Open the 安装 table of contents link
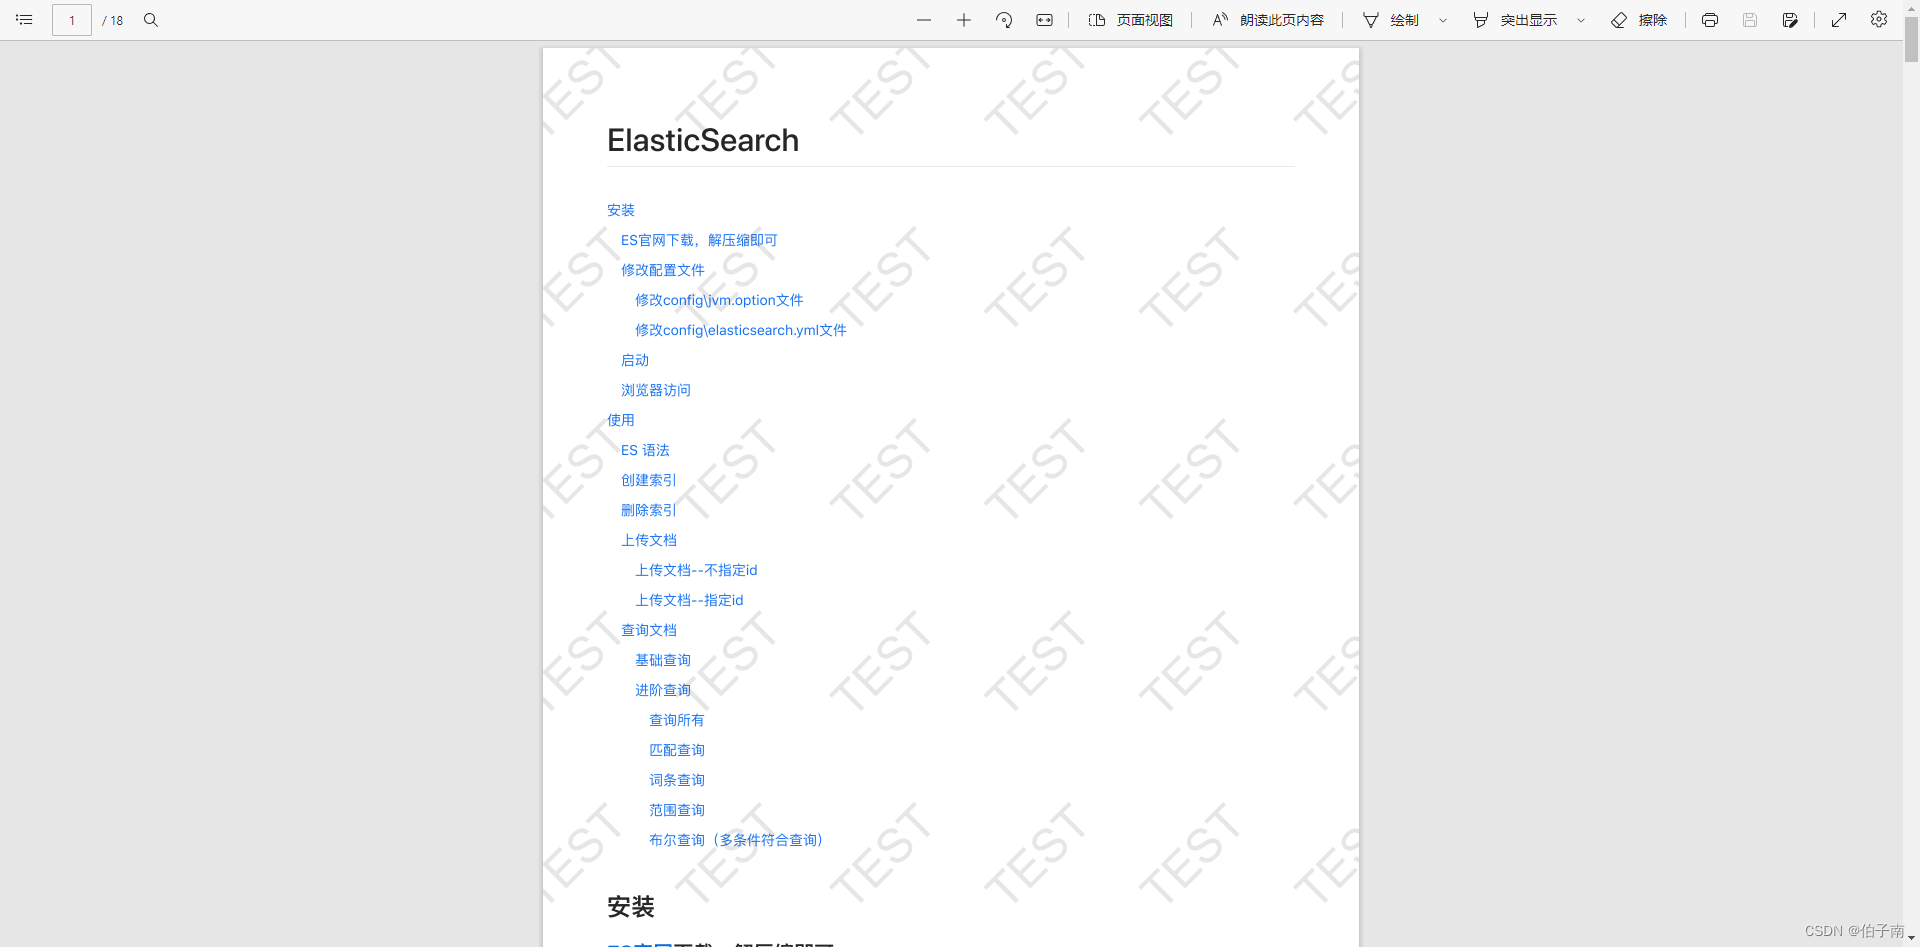The height and width of the screenshot is (947, 1920). pyautogui.click(x=621, y=210)
